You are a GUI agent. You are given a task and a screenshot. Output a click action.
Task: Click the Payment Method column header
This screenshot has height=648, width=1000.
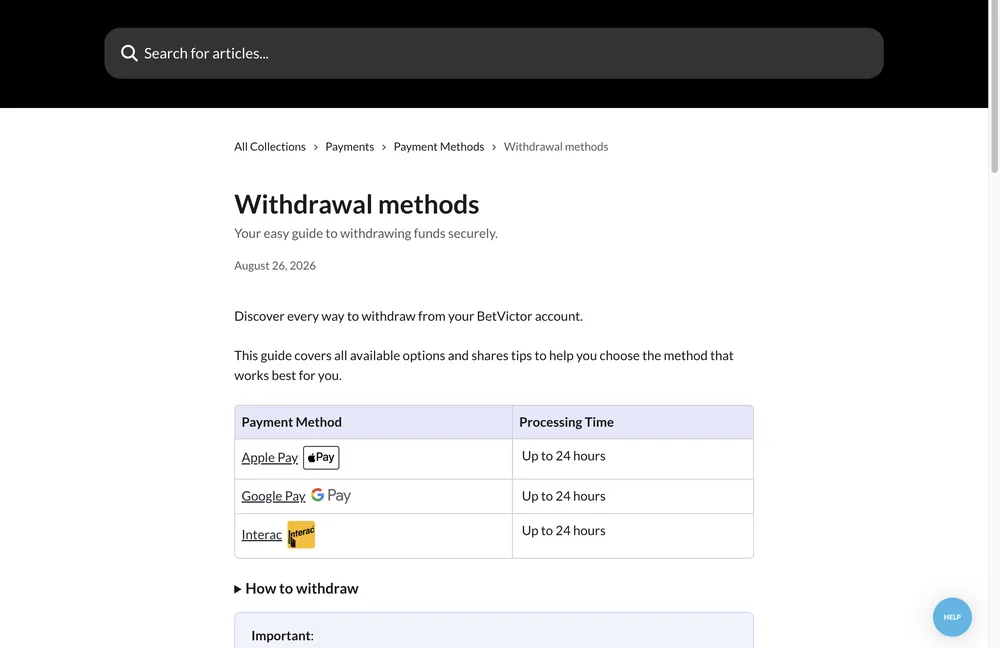(373, 422)
